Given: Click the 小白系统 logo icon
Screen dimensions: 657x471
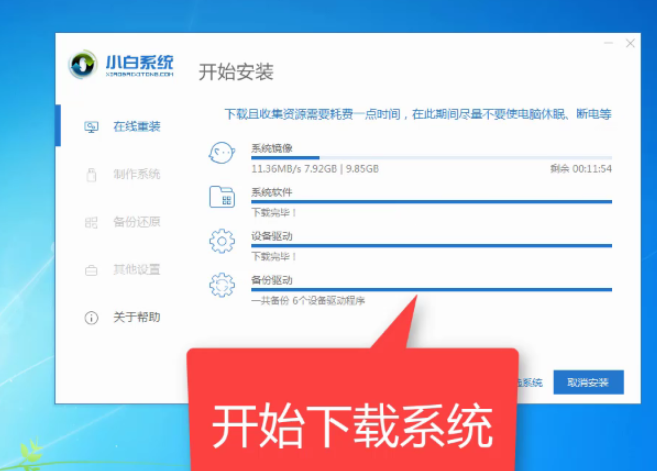Looking at the screenshot, I should pyautogui.click(x=83, y=66).
